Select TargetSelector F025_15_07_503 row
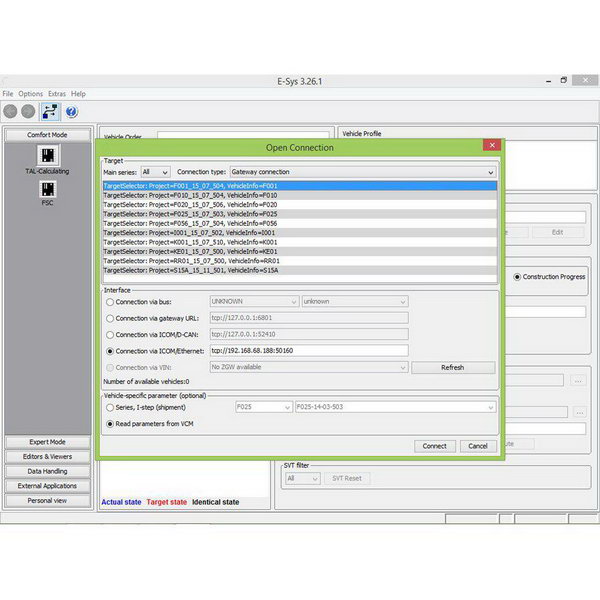The height and width of the screenshot is (600, 600). point(300,214)
